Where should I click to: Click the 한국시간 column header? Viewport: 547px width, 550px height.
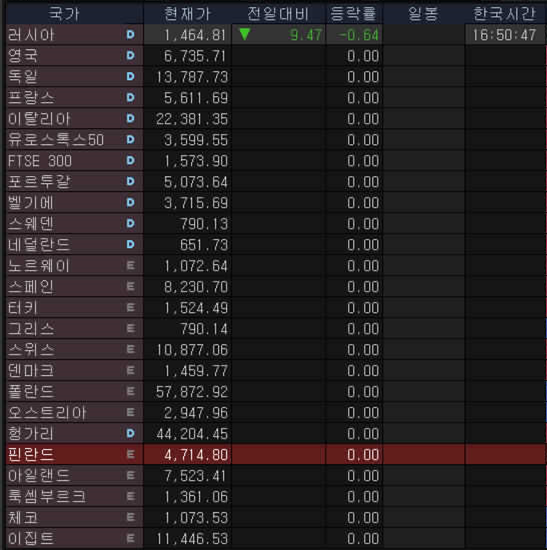click(505, 14)
